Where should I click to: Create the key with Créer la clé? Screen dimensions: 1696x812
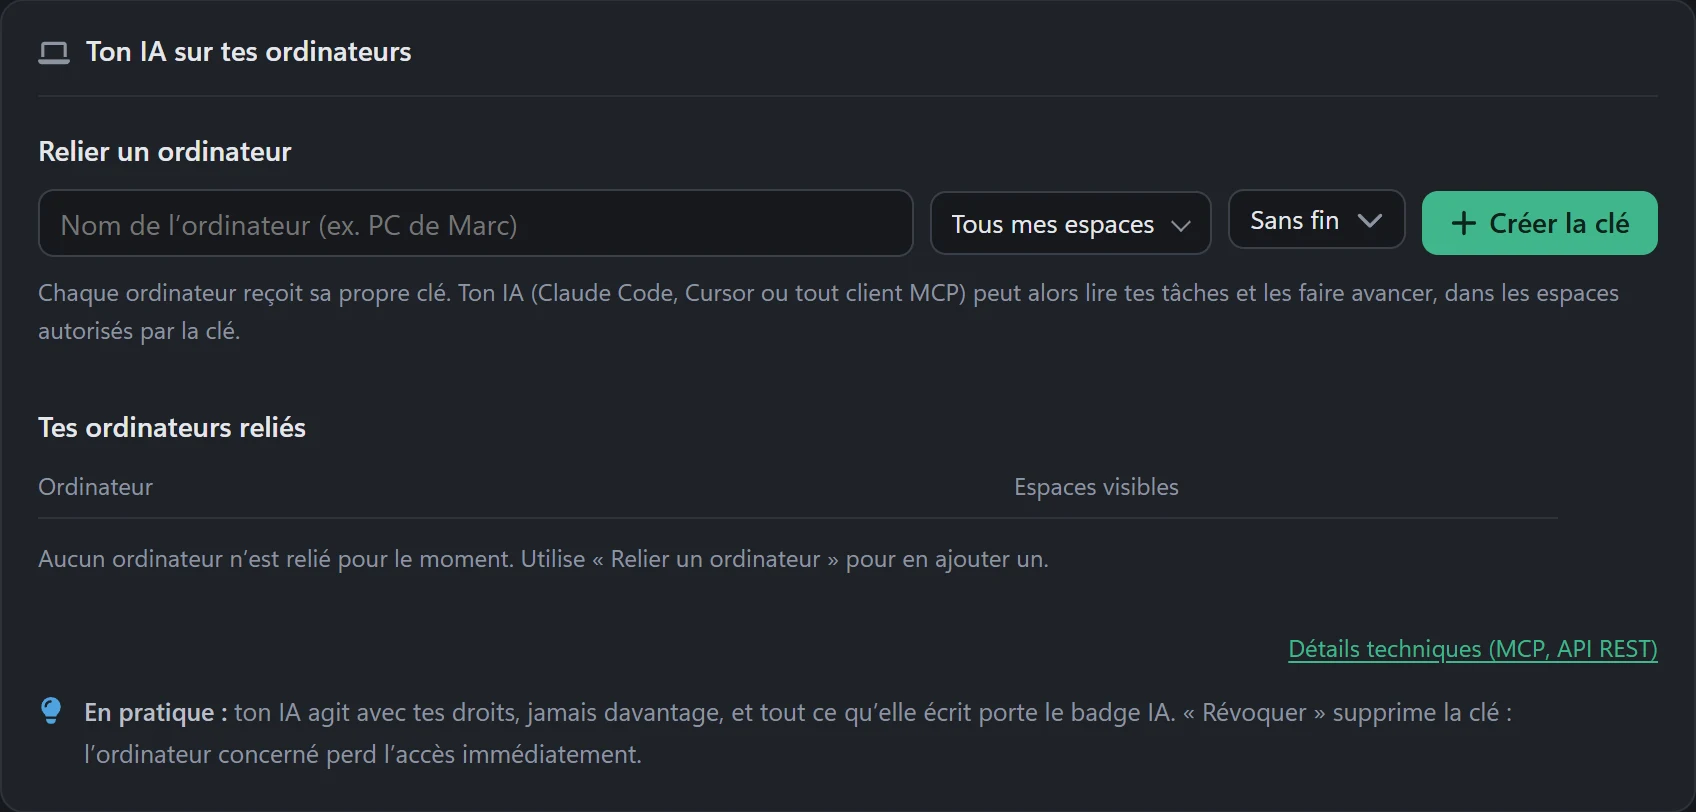[1539, 223]
